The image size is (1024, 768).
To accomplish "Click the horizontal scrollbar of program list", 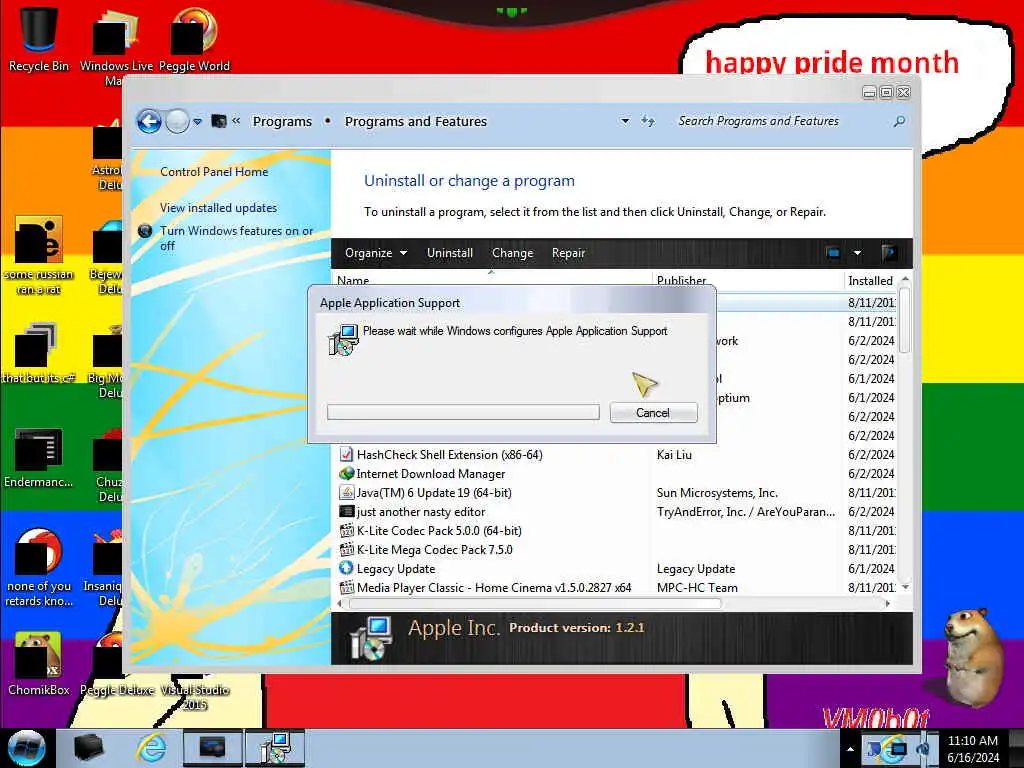I will point(535,604).
